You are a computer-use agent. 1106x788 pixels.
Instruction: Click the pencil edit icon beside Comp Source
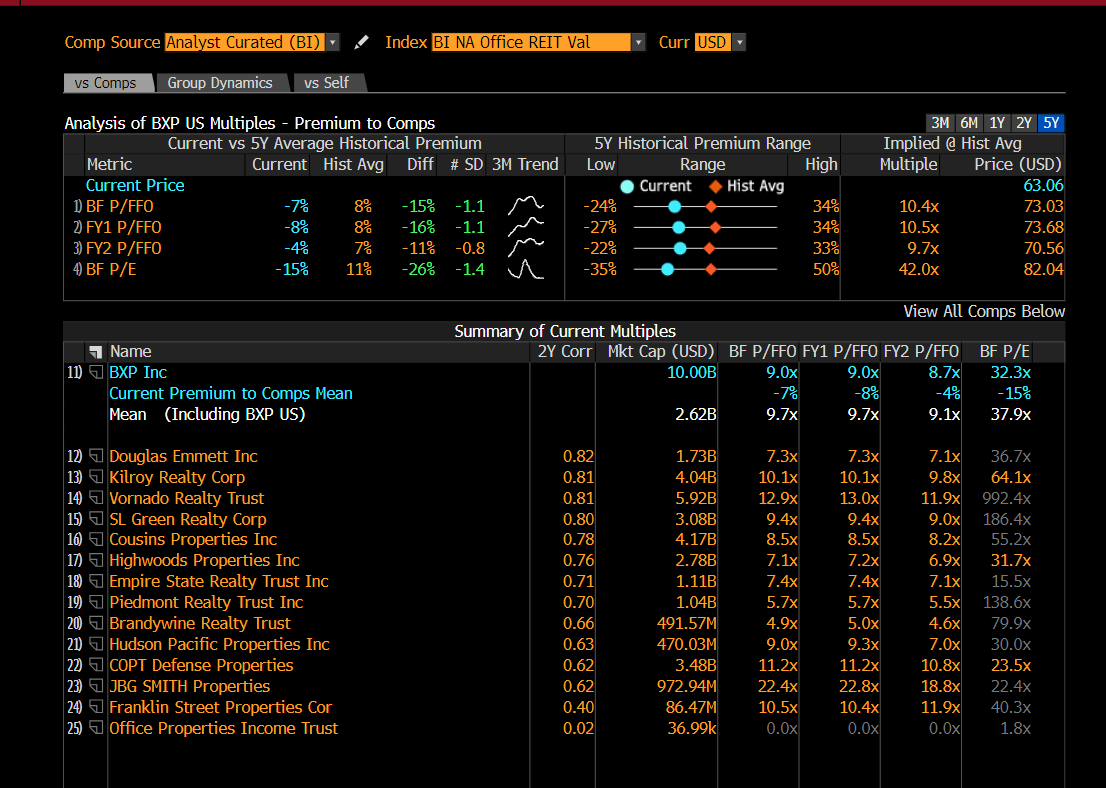[361, 42]
